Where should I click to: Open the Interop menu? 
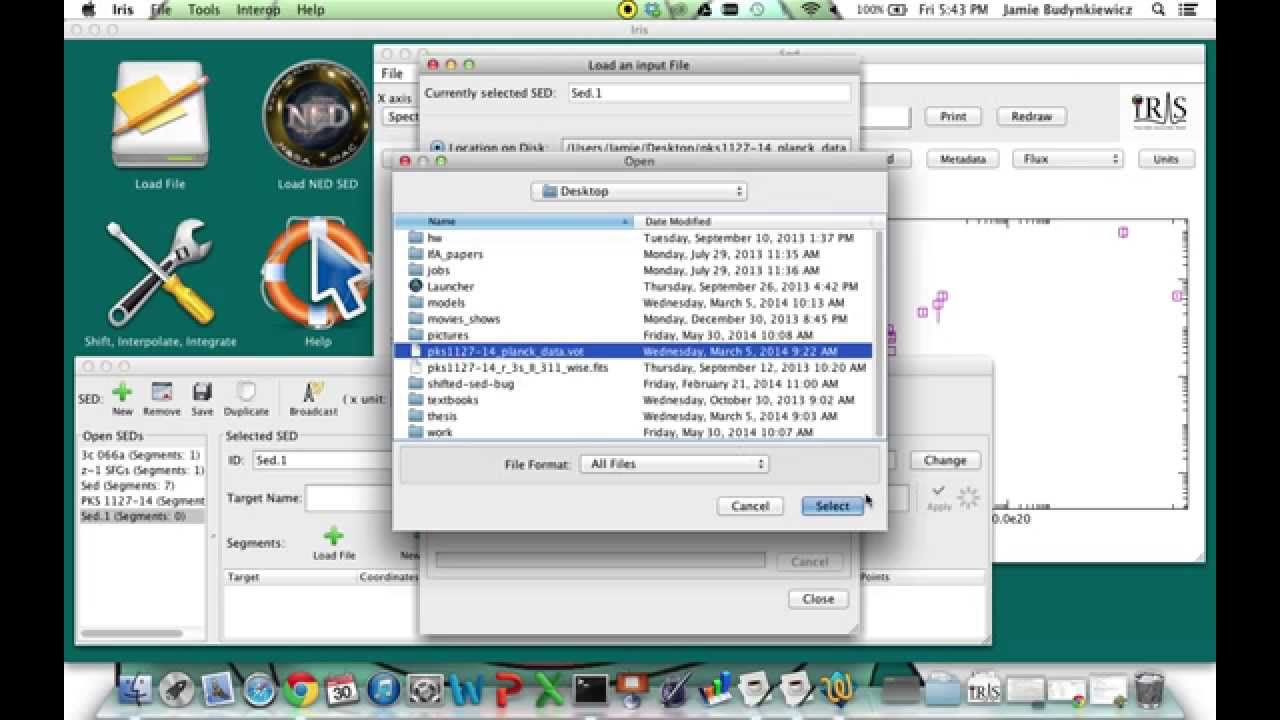[259, 9]
